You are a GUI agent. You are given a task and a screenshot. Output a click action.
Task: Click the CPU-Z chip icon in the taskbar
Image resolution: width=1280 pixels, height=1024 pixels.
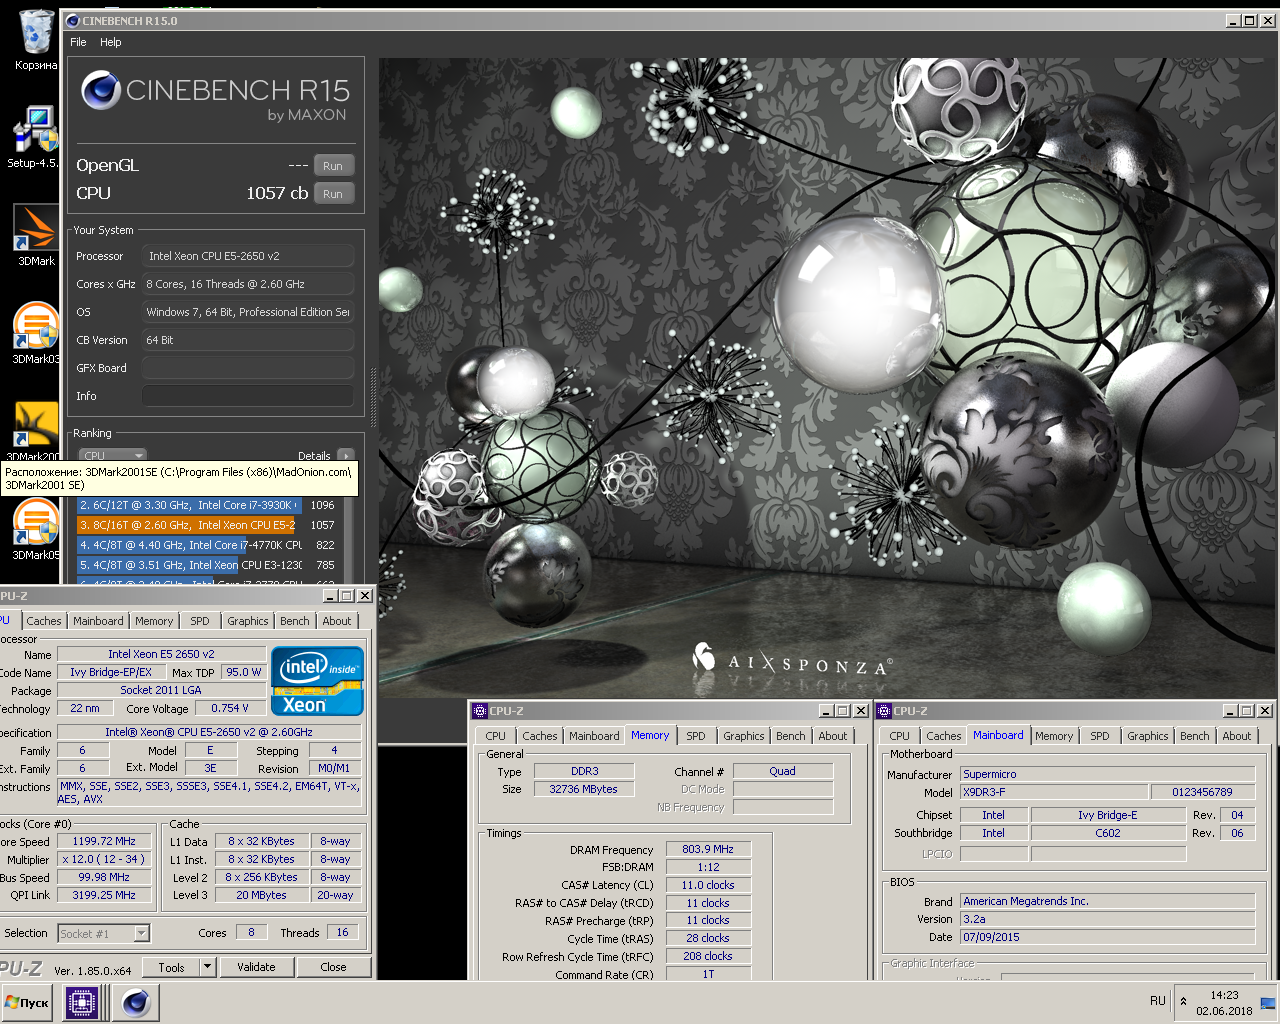click(82, 1002)
